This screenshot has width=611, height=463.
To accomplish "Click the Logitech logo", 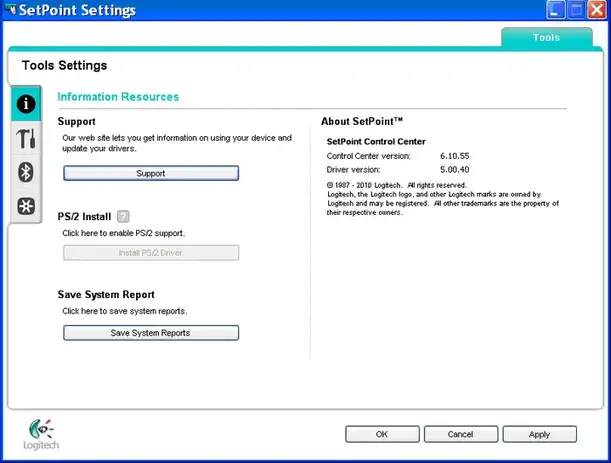I will 41,435.
